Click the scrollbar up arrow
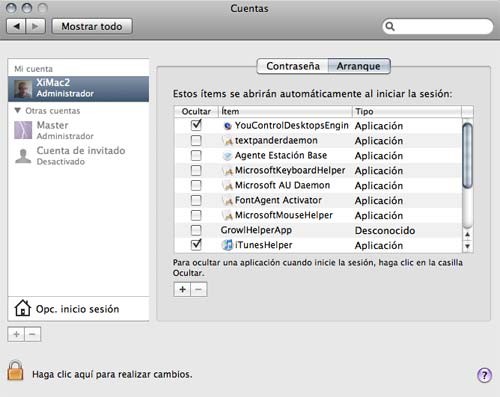This screenshot has width=500, height=397. (467, 235)
